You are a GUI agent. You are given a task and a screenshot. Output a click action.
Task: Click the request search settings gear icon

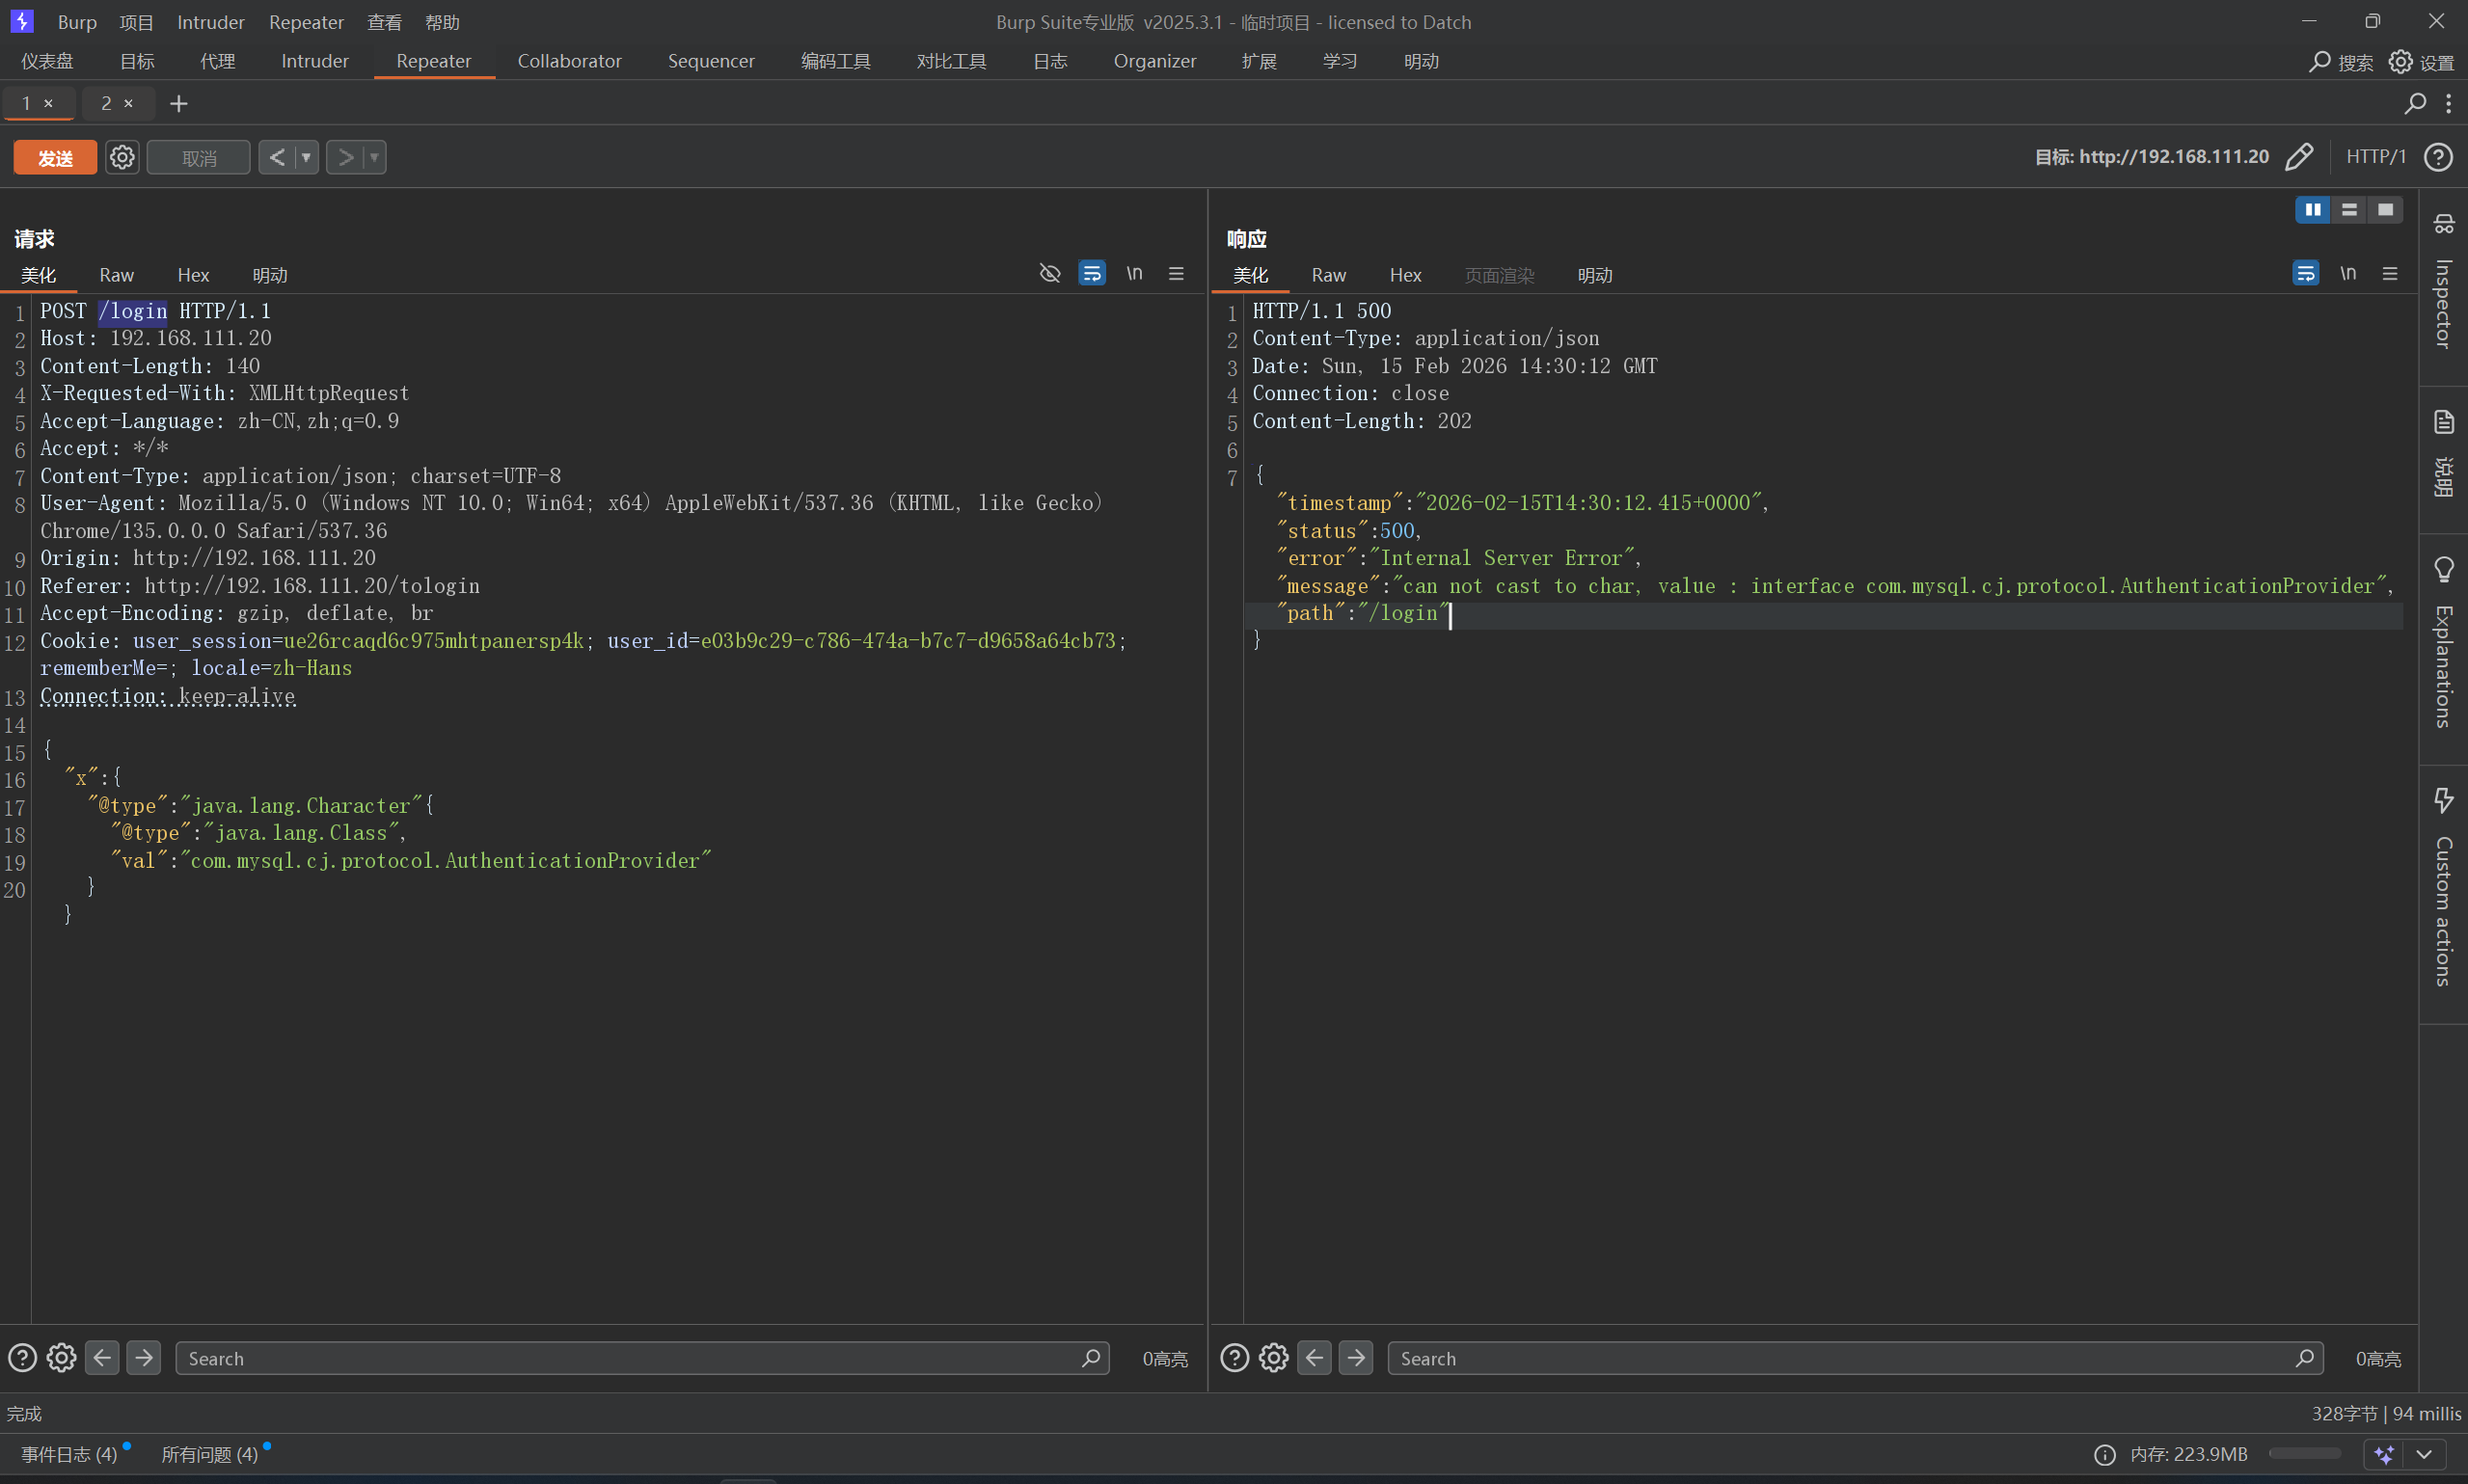[61, 1358]
